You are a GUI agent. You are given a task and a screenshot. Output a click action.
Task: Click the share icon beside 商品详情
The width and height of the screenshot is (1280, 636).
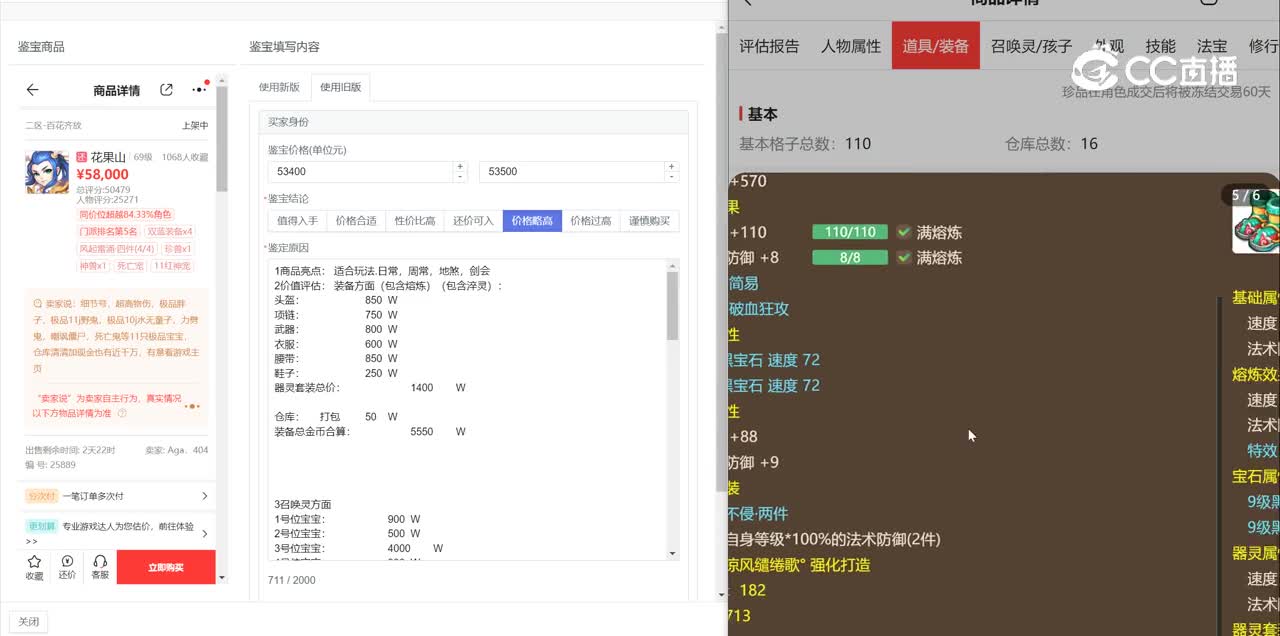tap(167, 90)
